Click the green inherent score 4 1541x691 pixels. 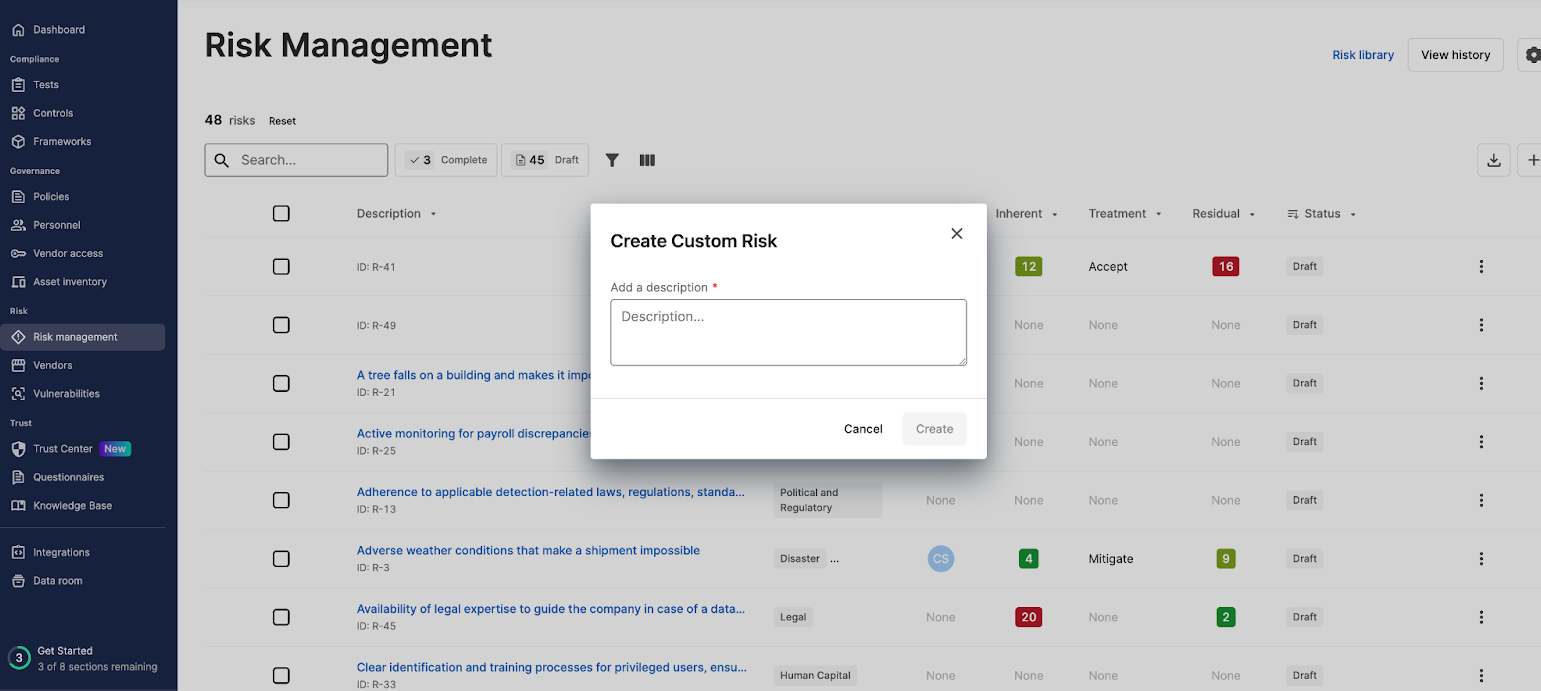coord(1028,559)
